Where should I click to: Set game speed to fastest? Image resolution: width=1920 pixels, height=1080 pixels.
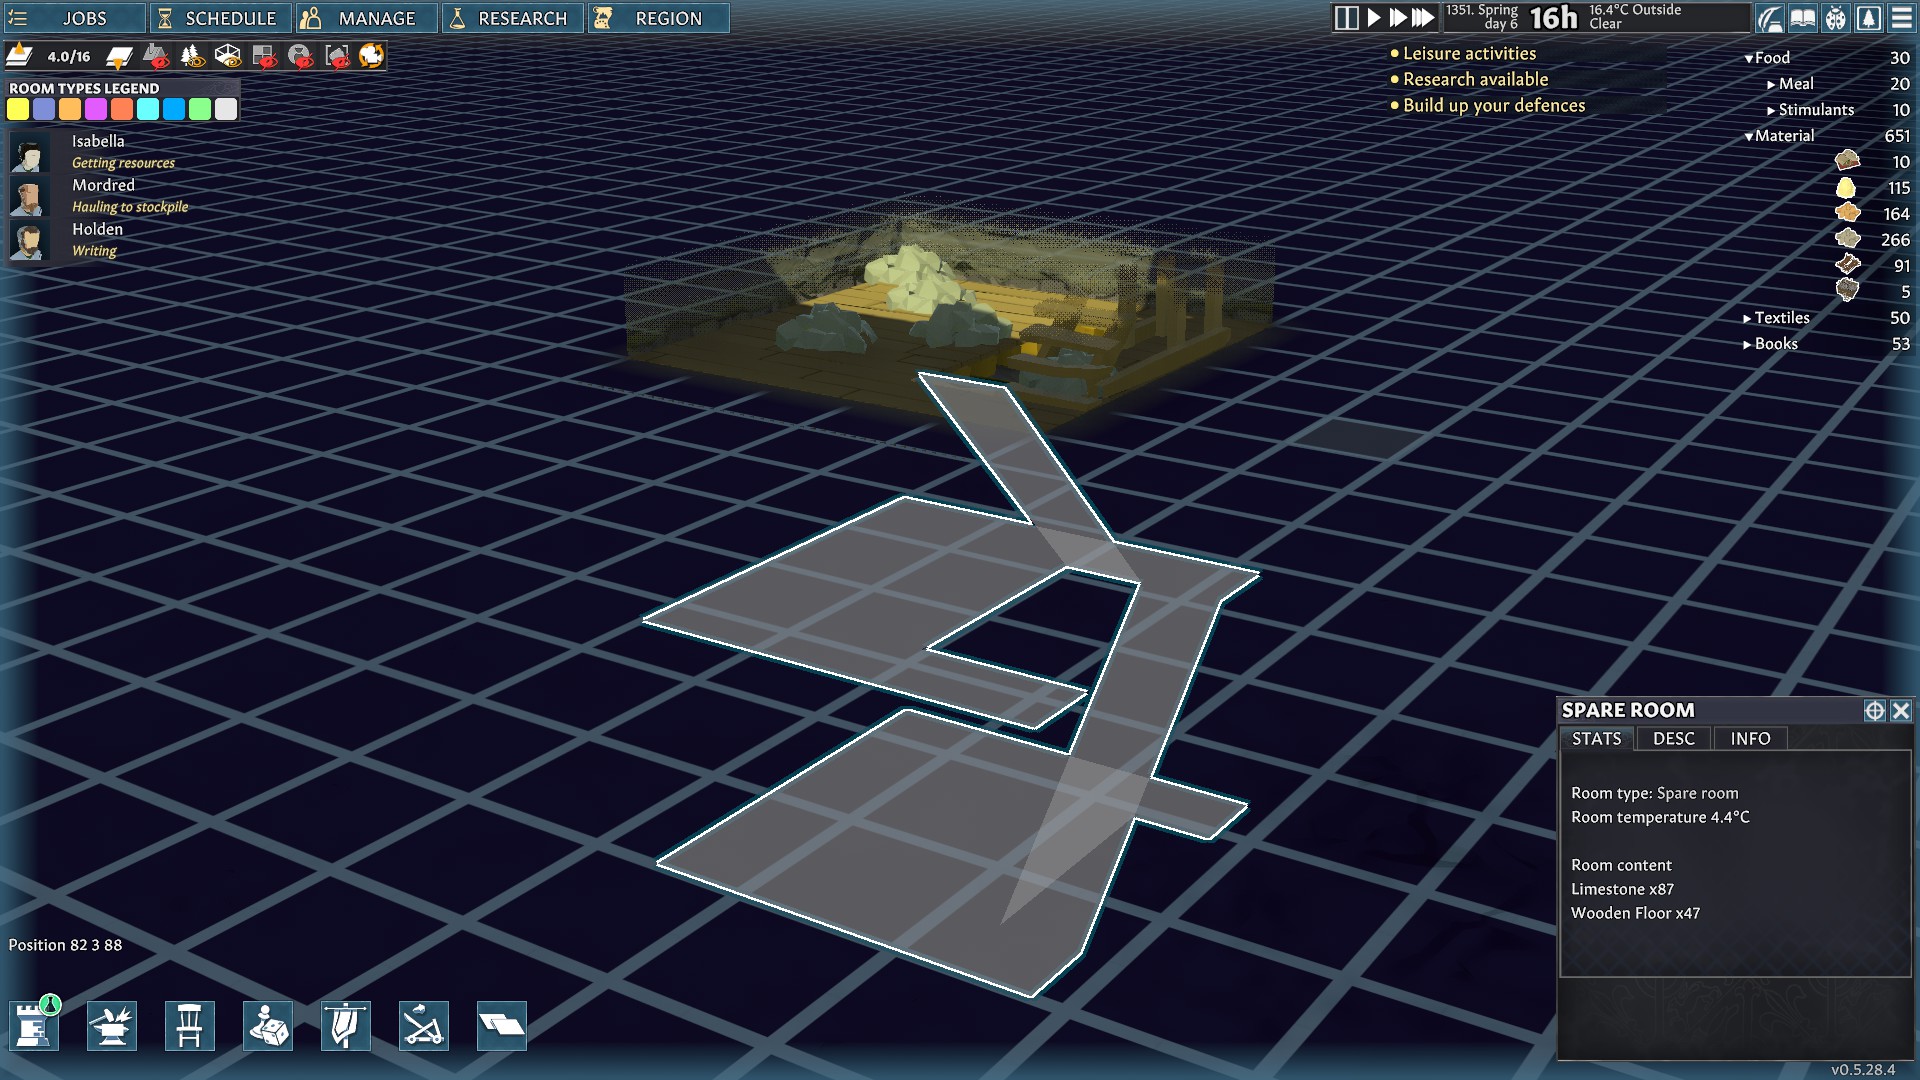tap(1422, 18)
